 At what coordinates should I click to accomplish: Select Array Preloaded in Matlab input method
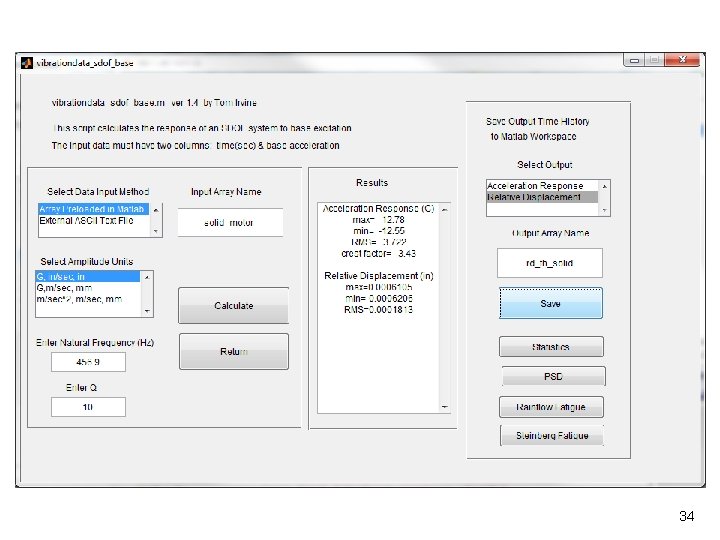tap(93, 209)
